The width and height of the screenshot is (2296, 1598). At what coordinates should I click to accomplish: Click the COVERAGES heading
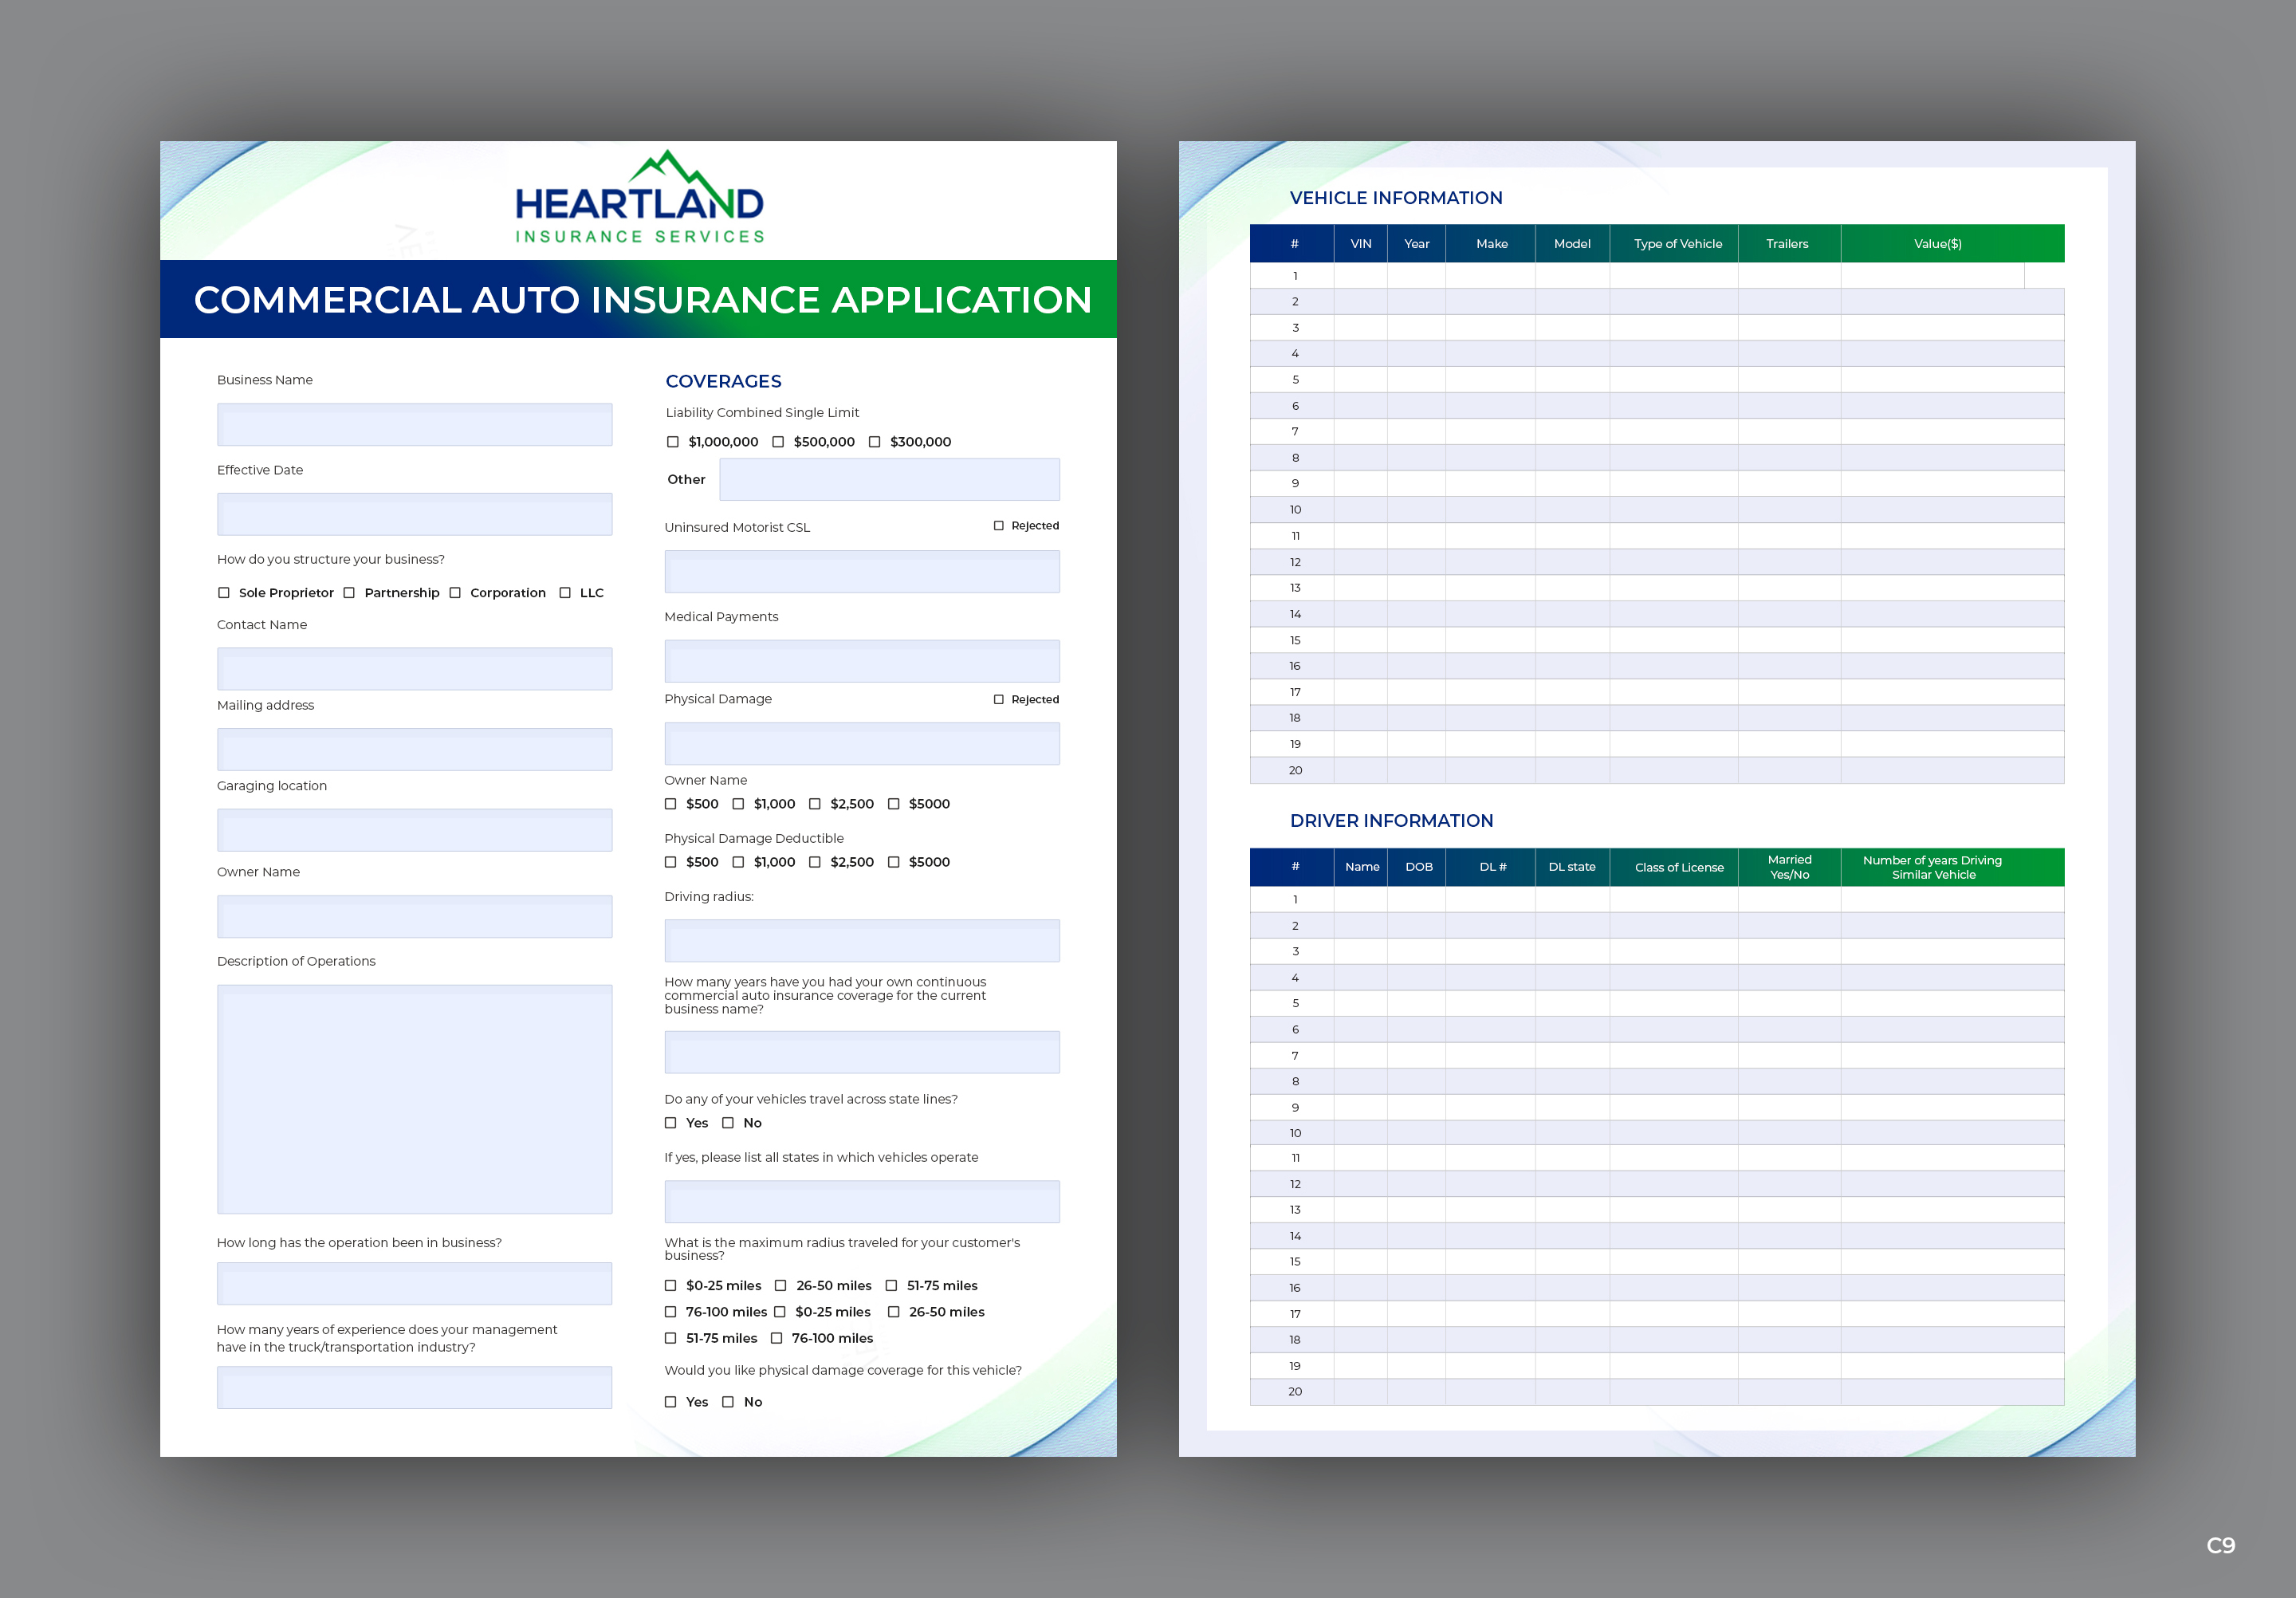click(724, 381)
